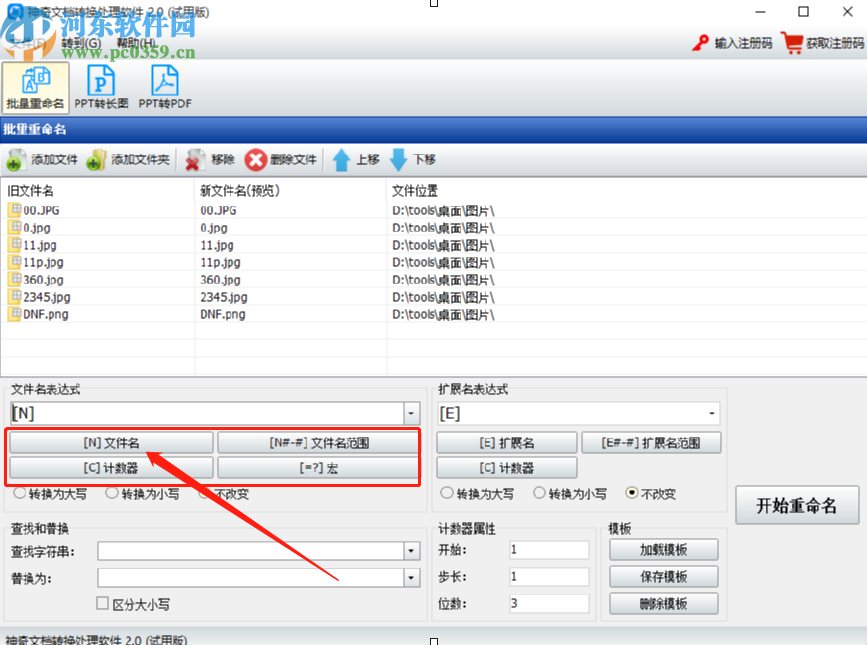Open the filename expression [N] dropdown
This screenshot has width=867, height=645.
(409, 412)
